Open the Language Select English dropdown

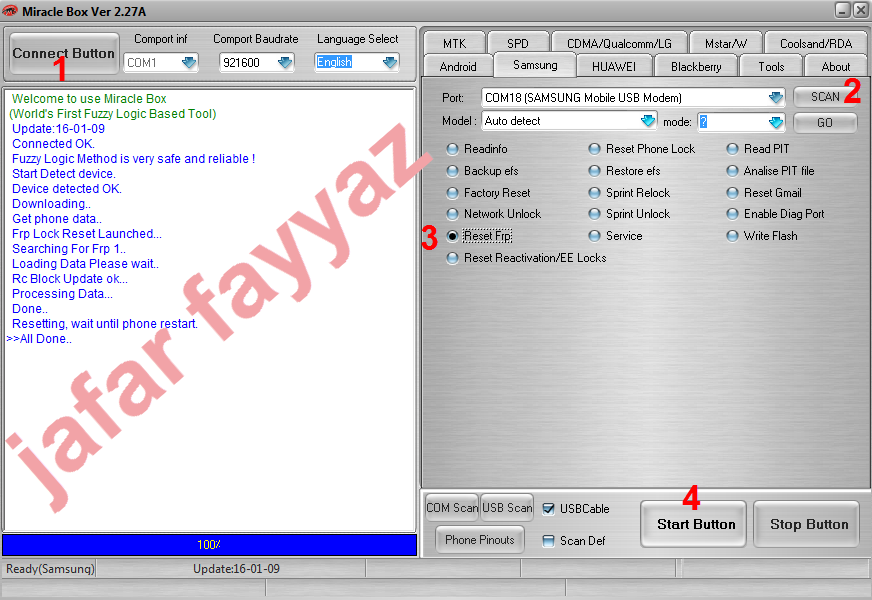pos(390,62)
